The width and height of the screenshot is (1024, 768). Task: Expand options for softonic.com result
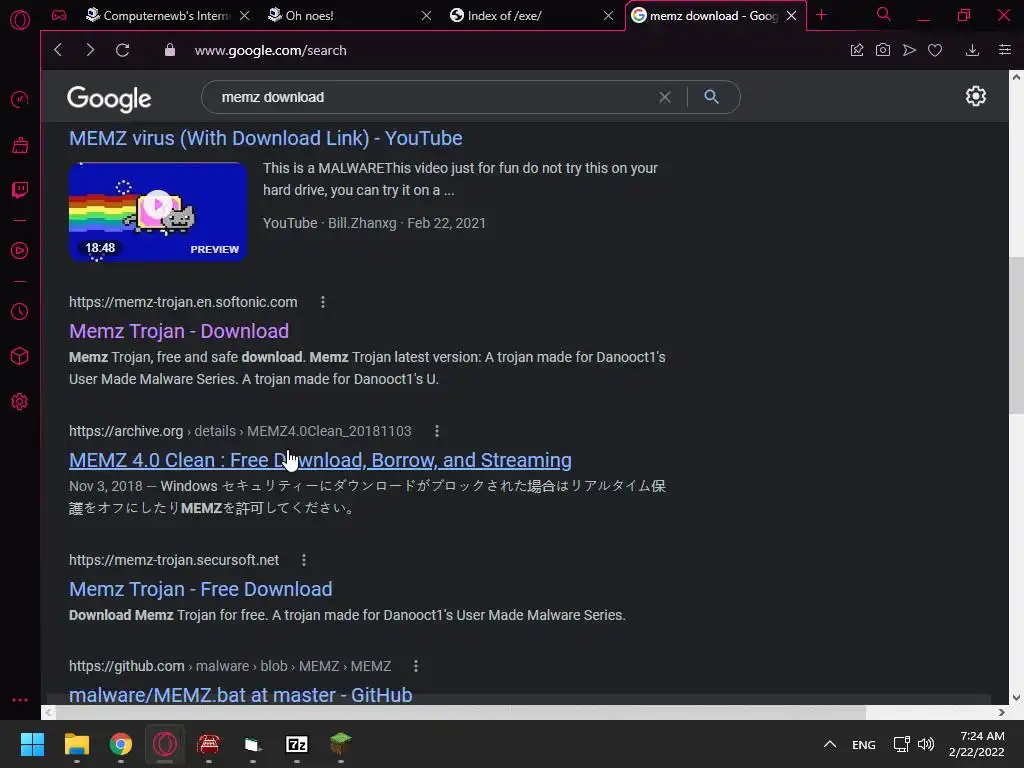[x=323, y=302]
